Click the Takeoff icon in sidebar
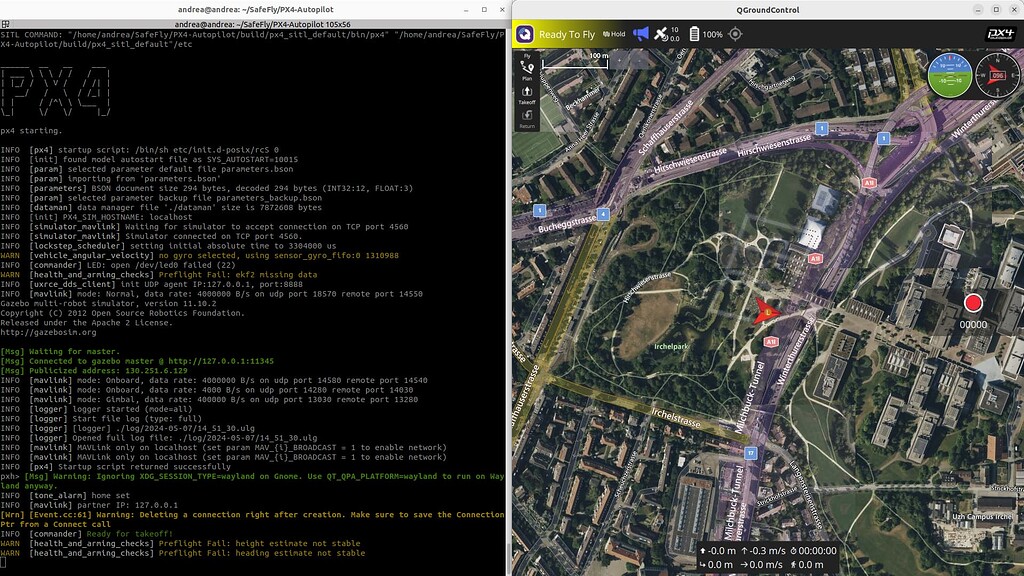Viewport: 1024px width, 576px height. [527, 91]
